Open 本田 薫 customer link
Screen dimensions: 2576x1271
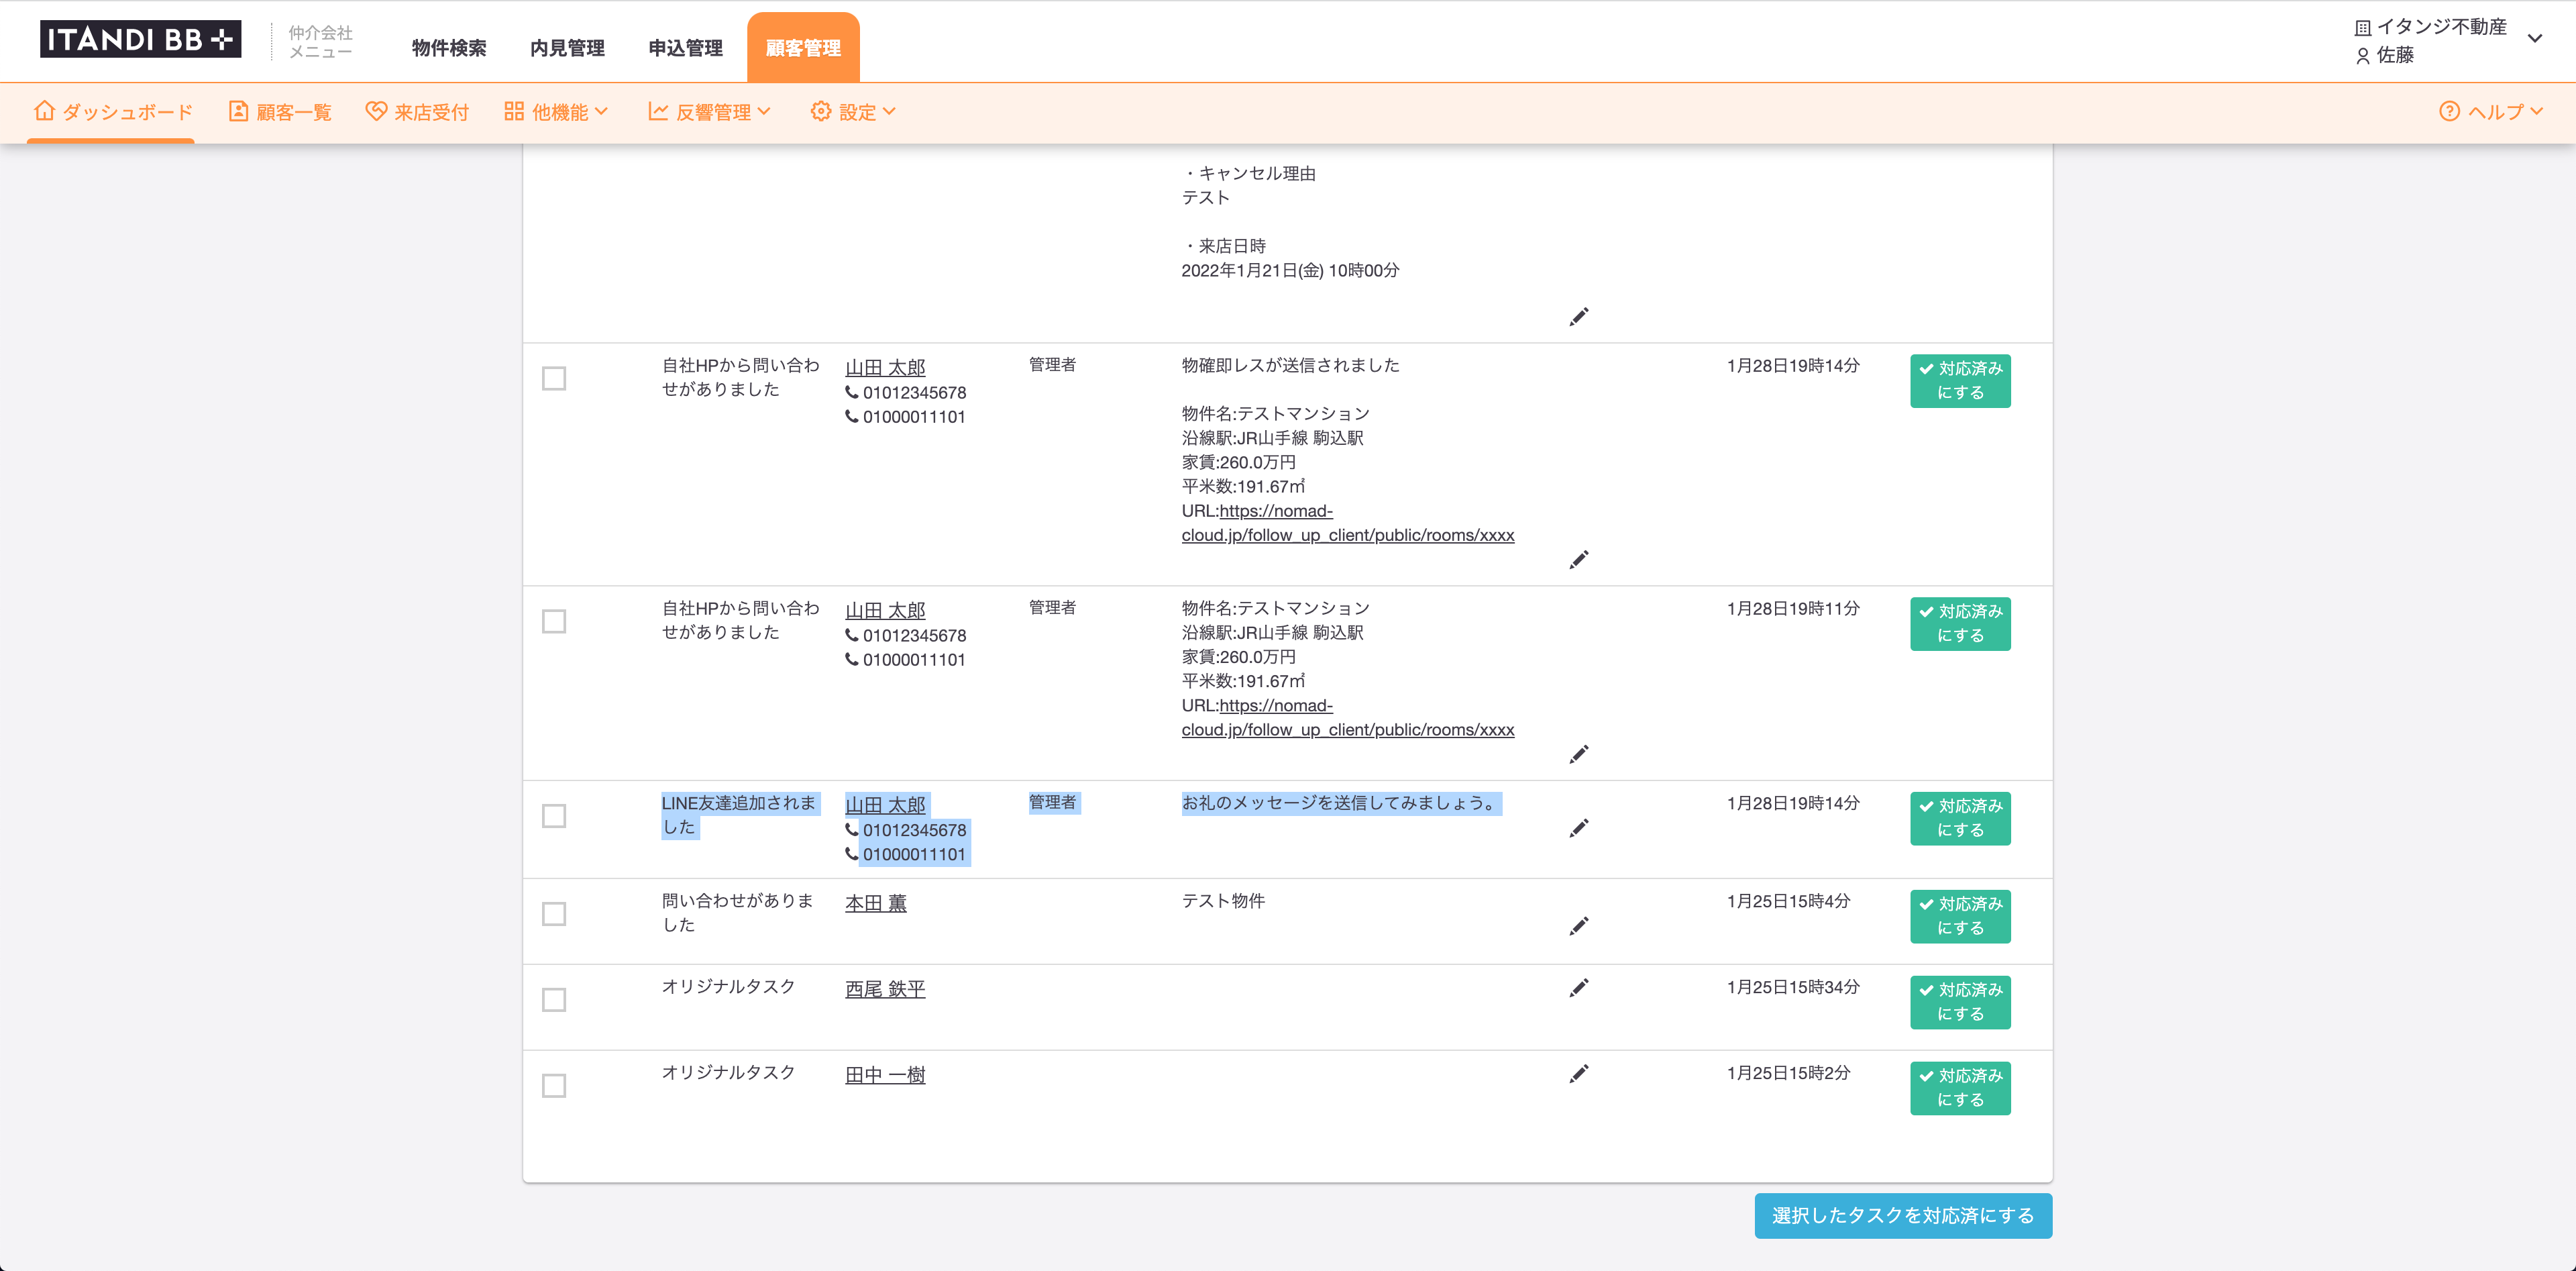click(x=876, y=903)
